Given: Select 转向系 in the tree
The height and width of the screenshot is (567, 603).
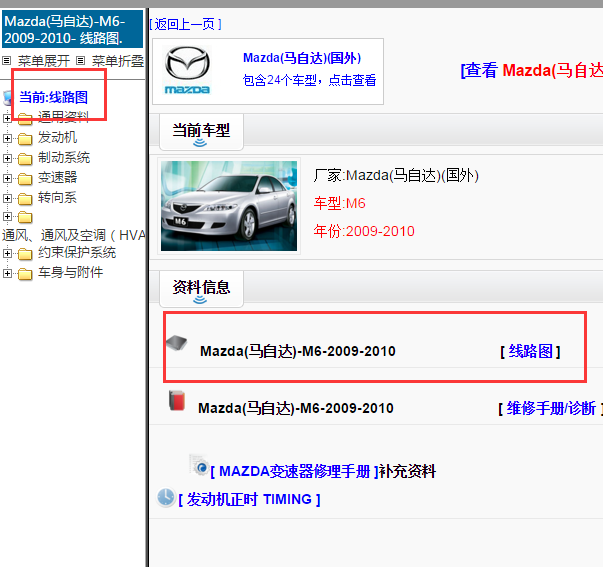Looking at the screenshot, I should coord(57,197).
